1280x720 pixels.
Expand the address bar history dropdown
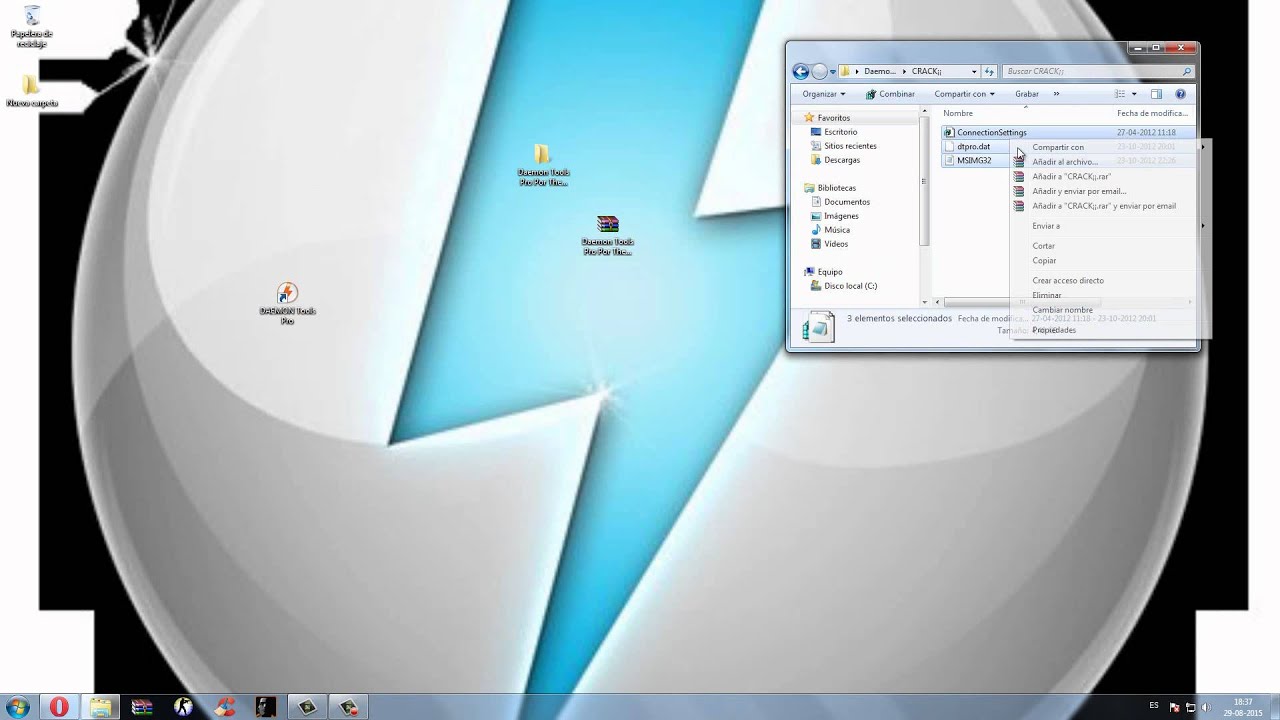(974, 72)
